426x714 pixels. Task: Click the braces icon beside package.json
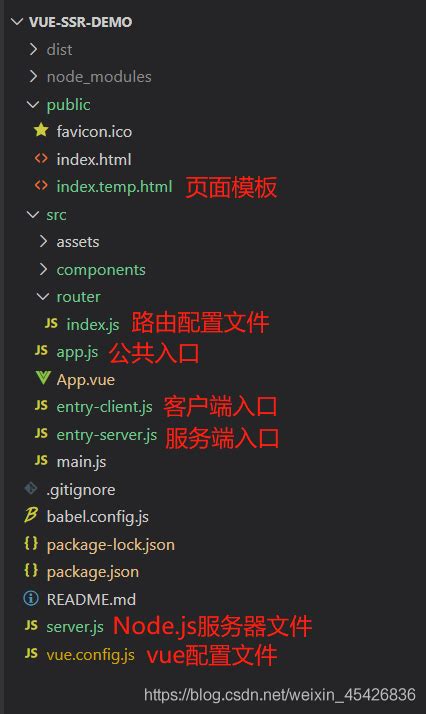[x=31, y=571]
